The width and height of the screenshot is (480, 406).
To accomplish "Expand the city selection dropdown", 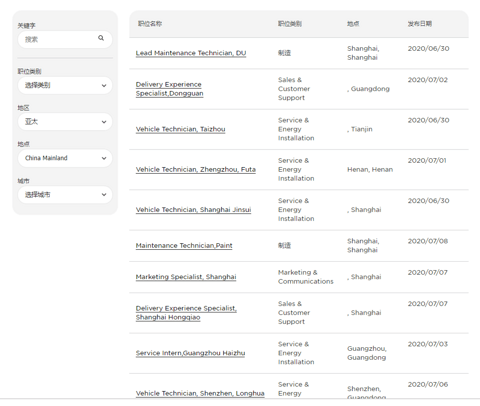I will pyautogui.click(x=65, y=195).
